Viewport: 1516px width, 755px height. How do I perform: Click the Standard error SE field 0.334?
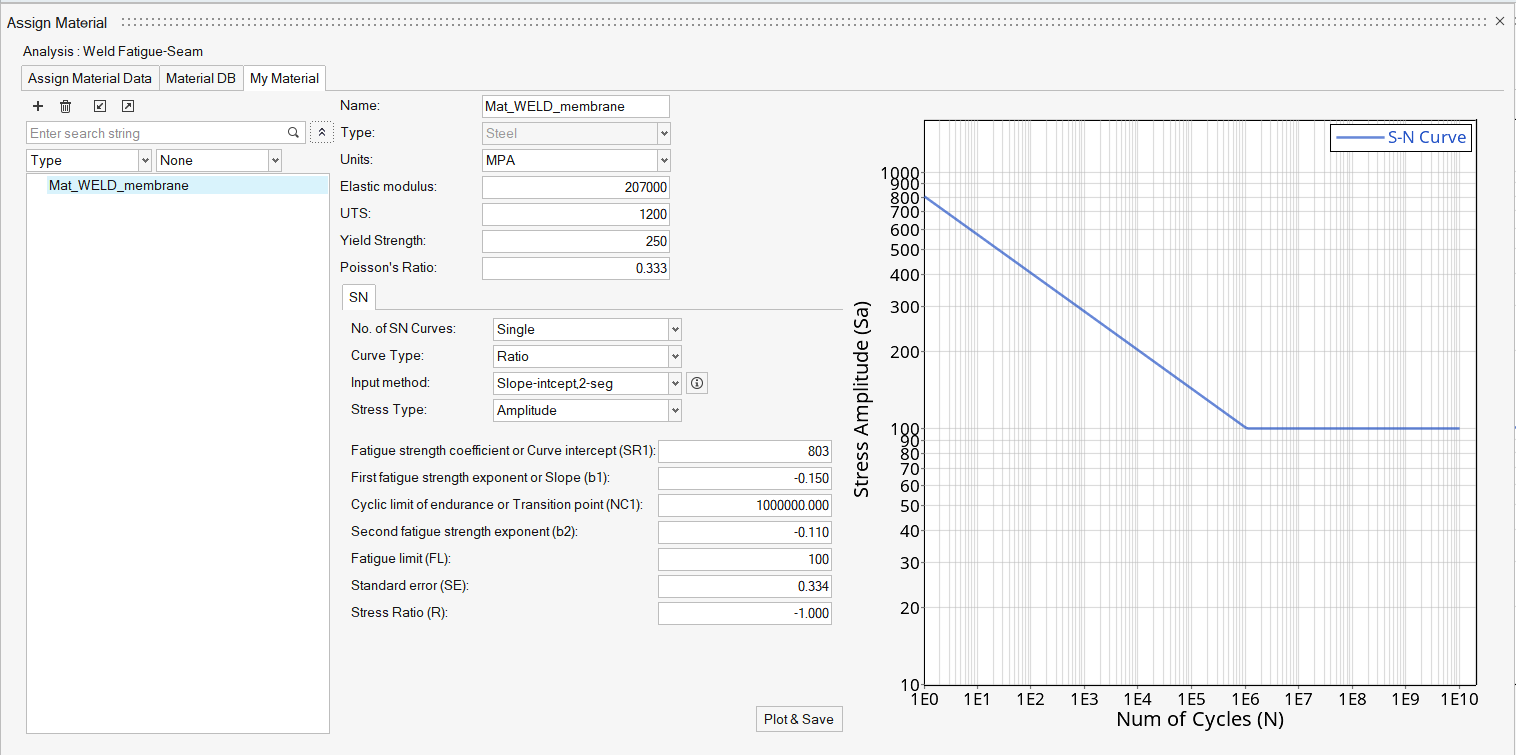tap(745, 586)
